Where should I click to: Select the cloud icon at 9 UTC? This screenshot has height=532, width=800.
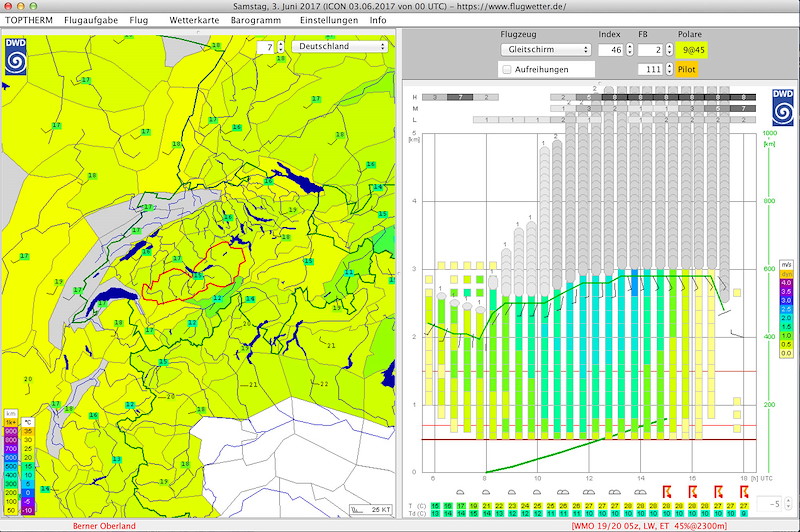coord(511,492)
